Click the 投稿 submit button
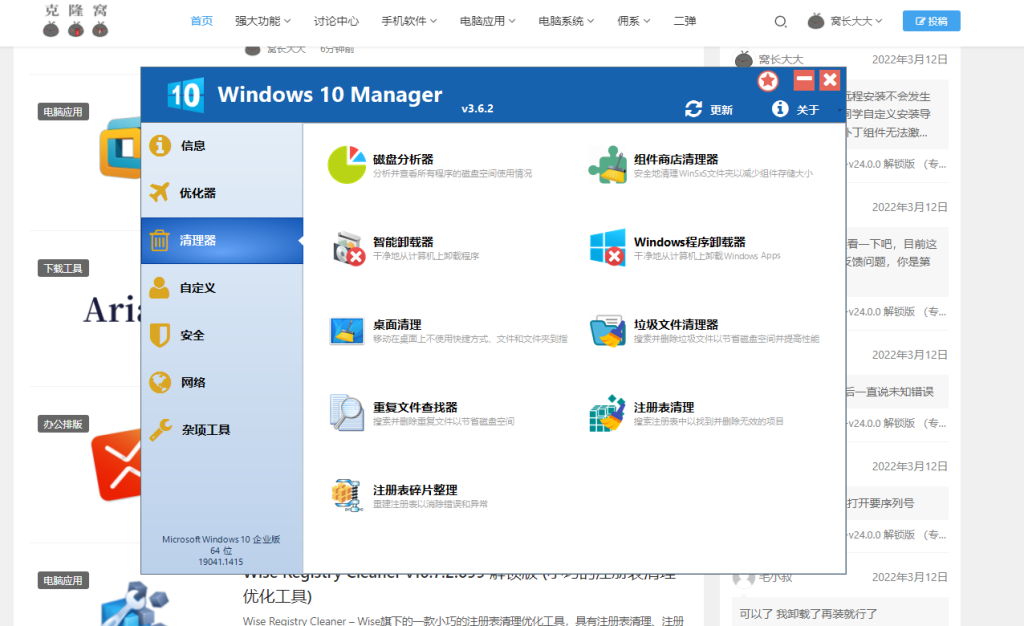Viewport: 1024px width, 626px height. tap(931, 21)
